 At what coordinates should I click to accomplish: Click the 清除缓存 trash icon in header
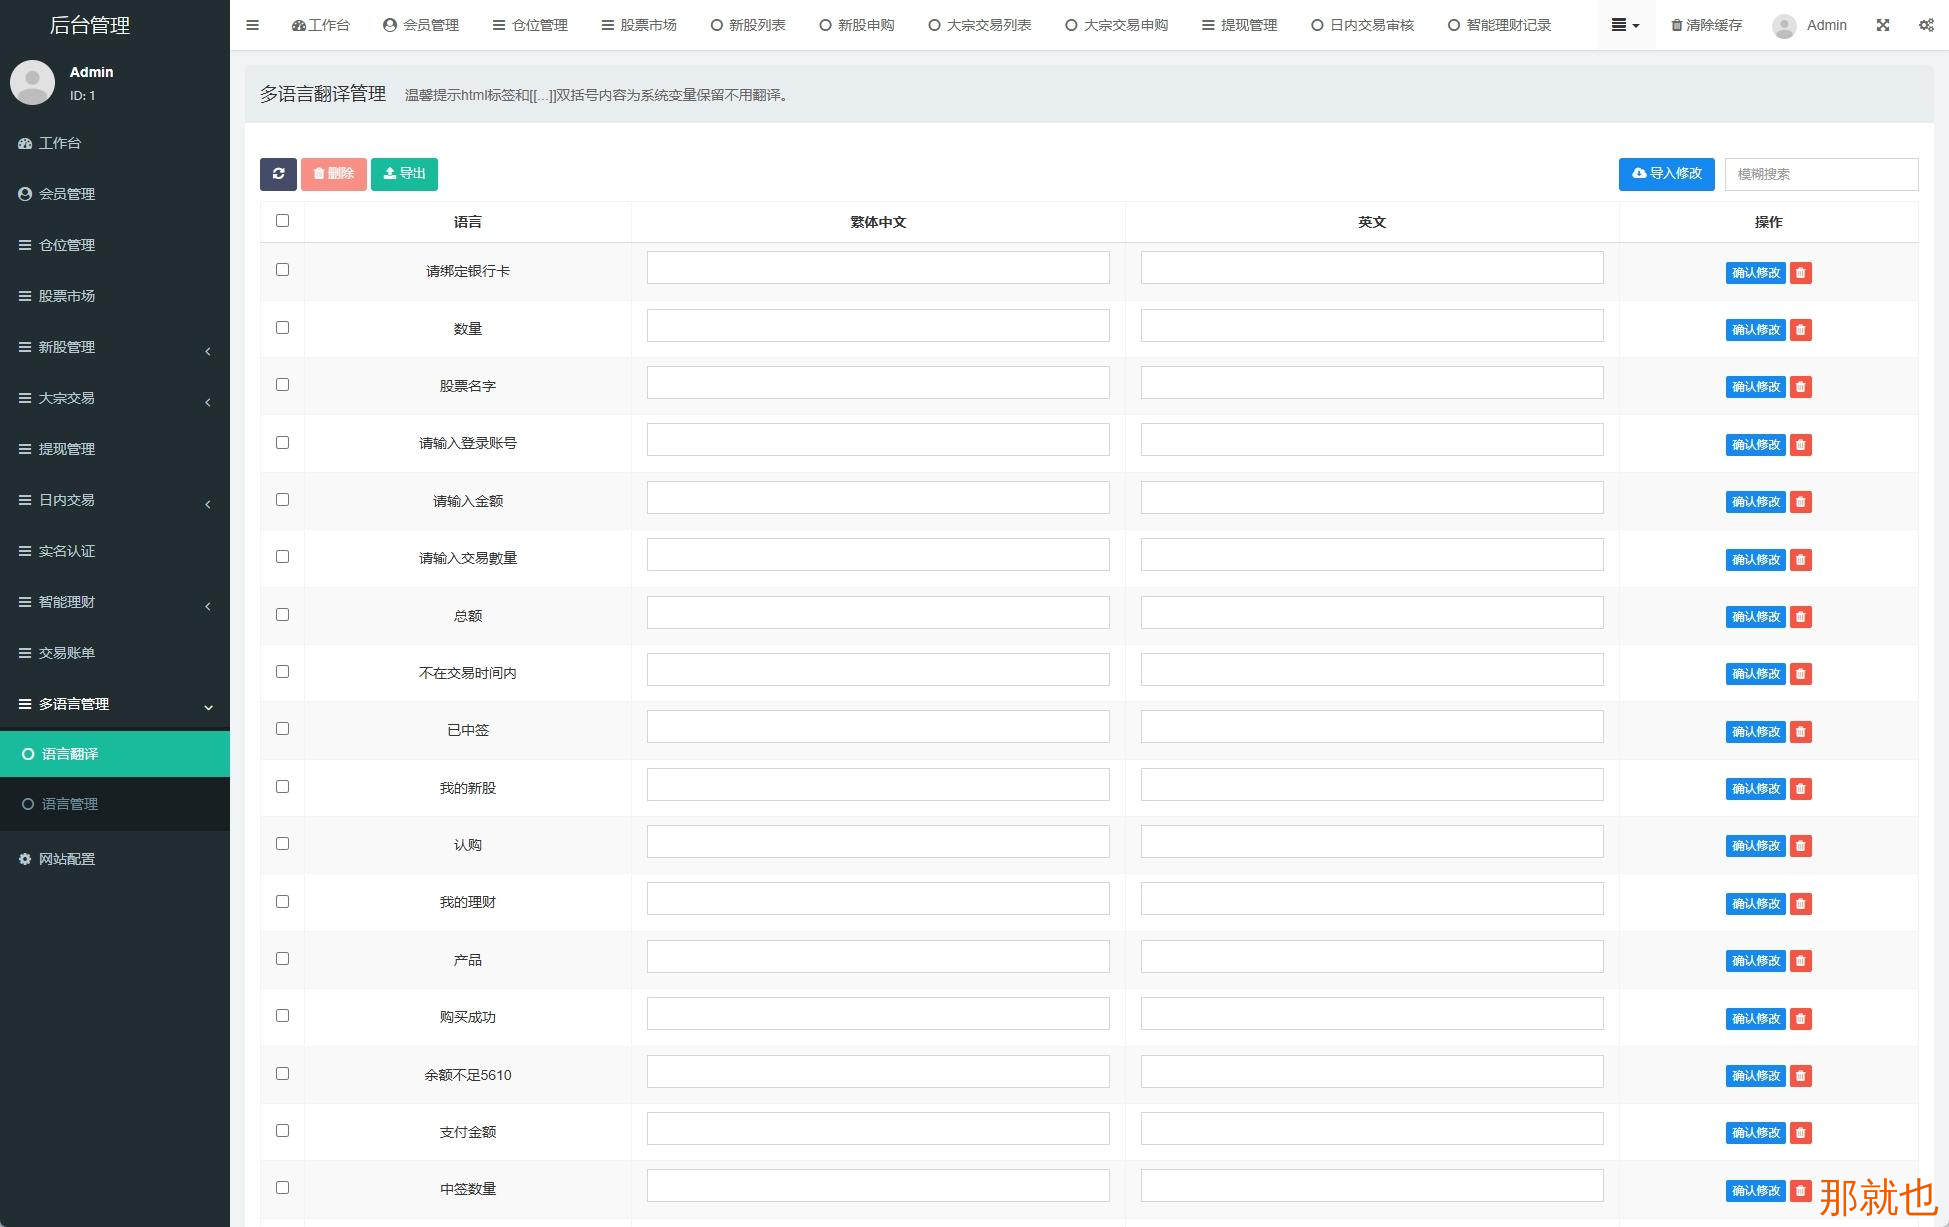1677,25
